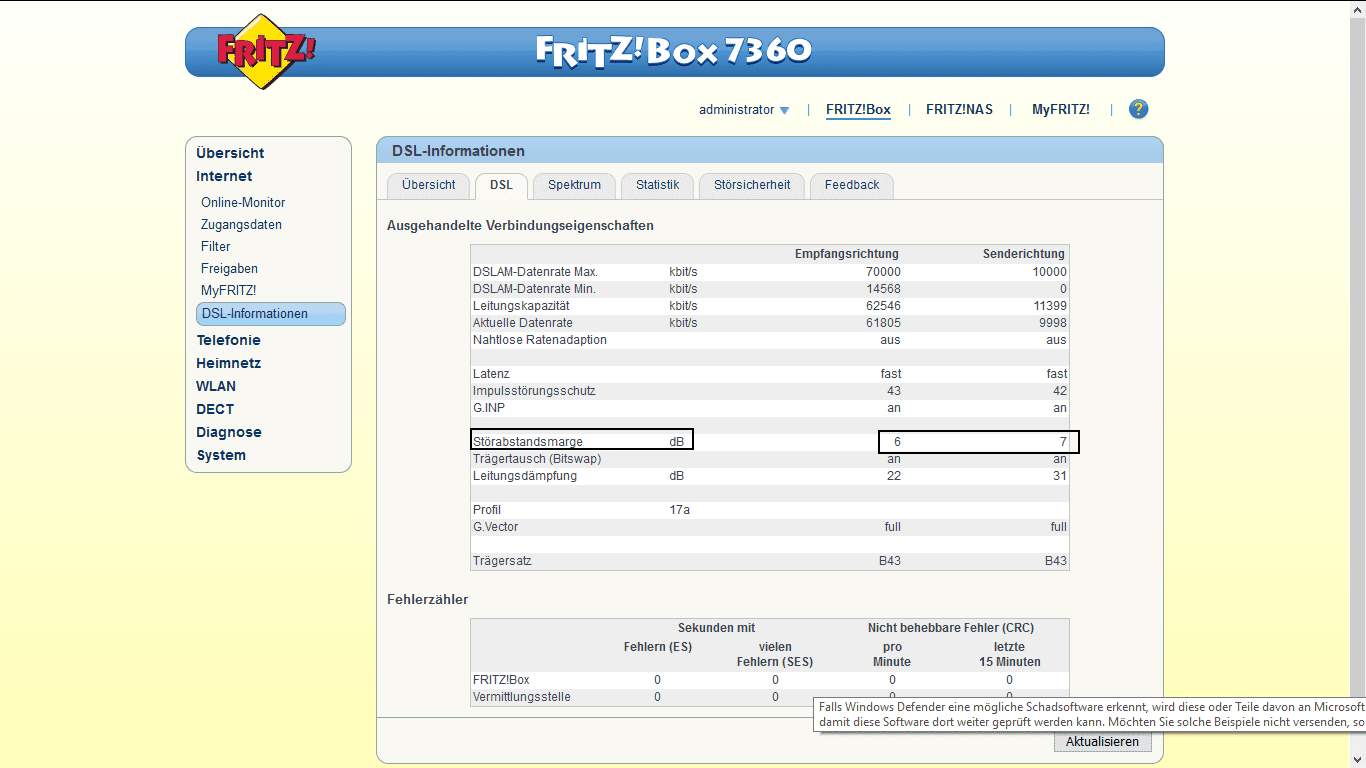Open Filter submenu entry

click(x=216, y=246)
